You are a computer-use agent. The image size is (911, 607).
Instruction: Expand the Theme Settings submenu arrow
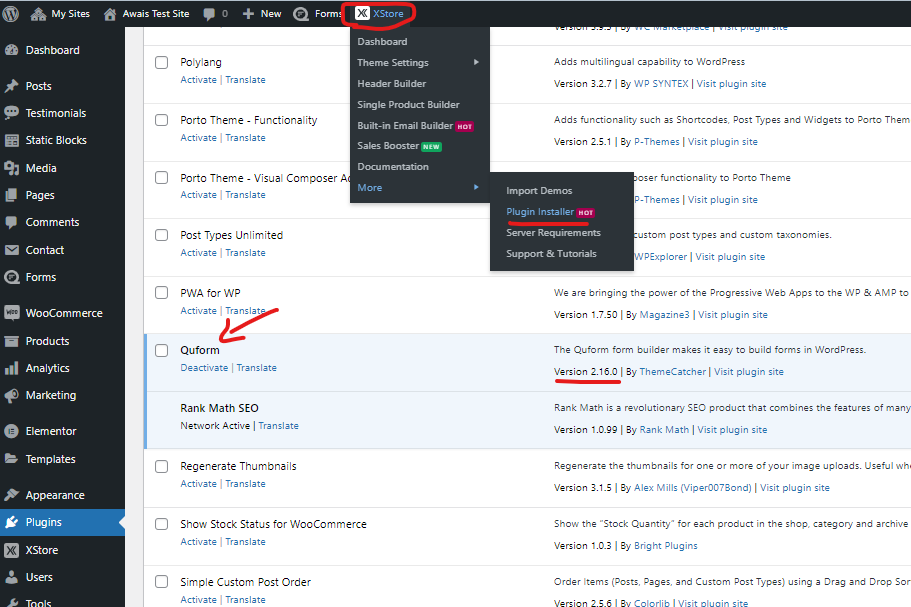tap(476, 62)
